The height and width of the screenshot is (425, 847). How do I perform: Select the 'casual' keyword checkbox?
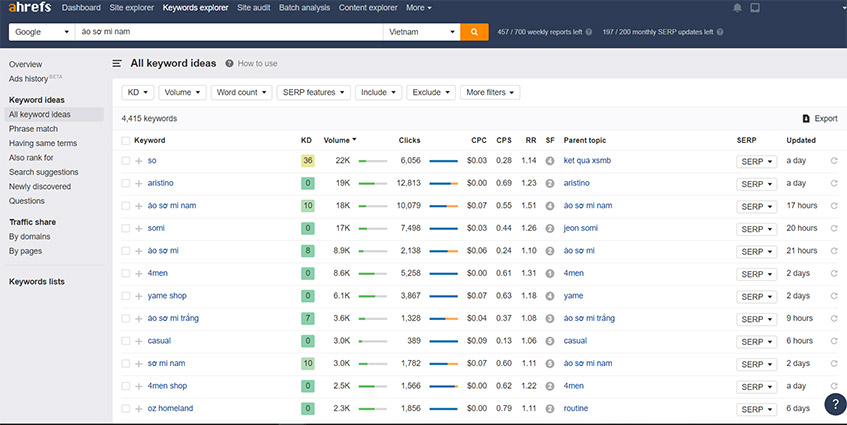tap(125, 341)
